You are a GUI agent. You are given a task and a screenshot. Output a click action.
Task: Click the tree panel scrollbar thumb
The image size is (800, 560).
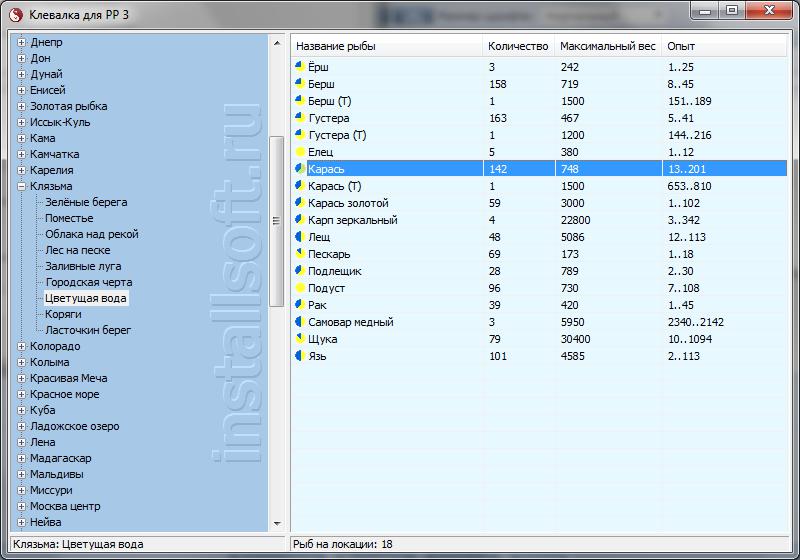(277, 221)
